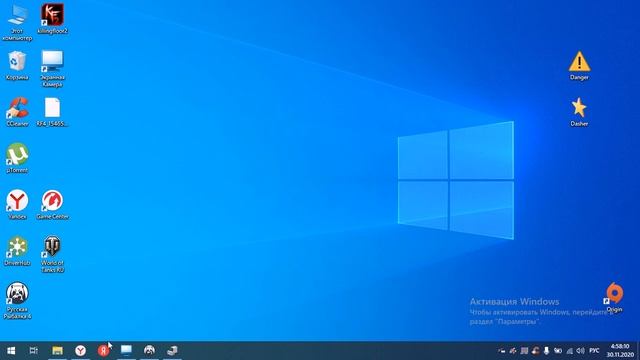Screen dimensions: 640x360
Task: Click the last pinned taskbar app icon
Action: coord(172,351)
